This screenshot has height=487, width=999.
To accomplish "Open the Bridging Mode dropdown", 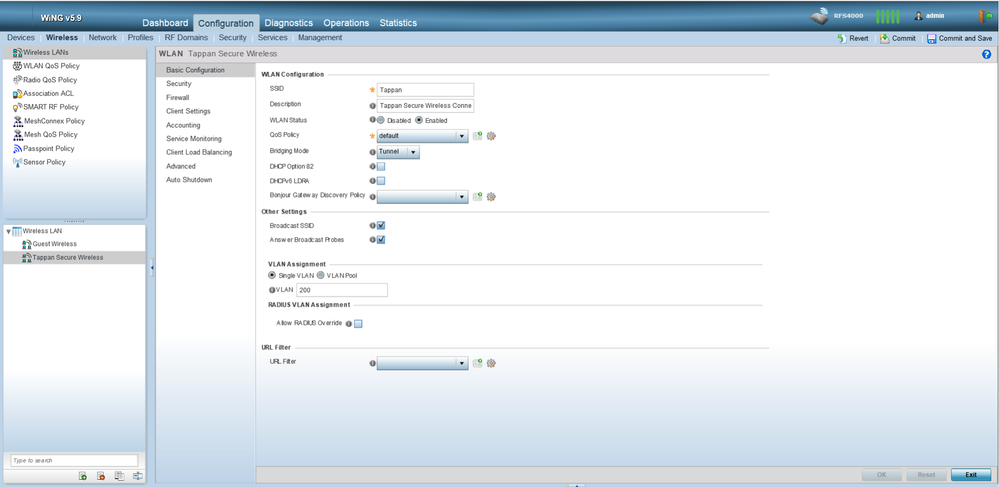I will pyautogui.click(x=413, y=152).
